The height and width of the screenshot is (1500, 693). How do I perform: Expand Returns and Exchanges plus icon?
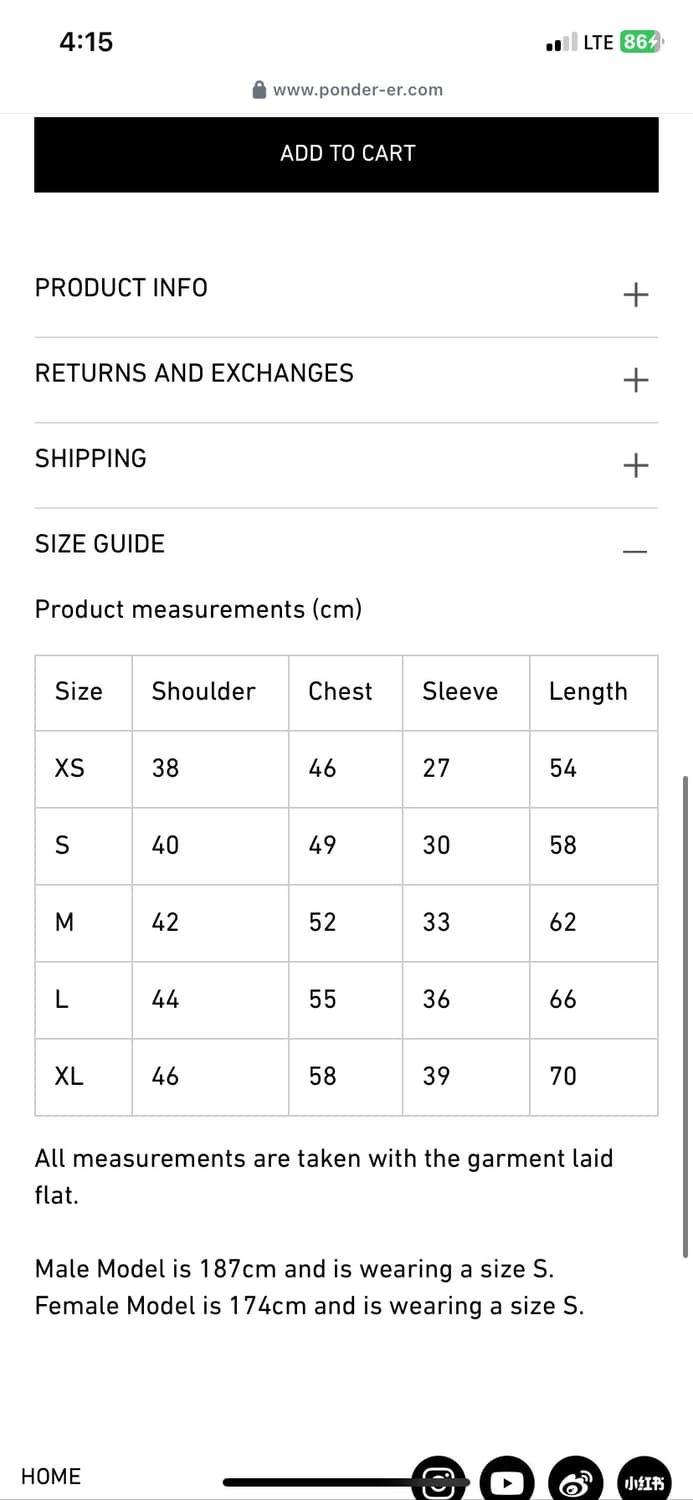pyautogui.click(x=635, y=380)
